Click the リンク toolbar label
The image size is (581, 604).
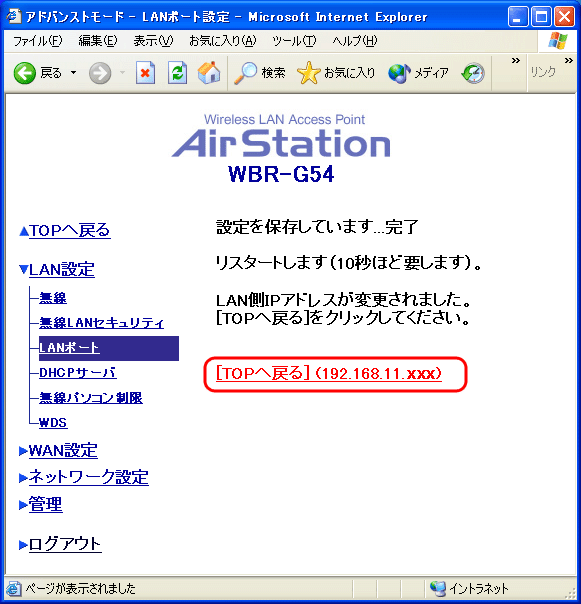click(x=544, y=72)
